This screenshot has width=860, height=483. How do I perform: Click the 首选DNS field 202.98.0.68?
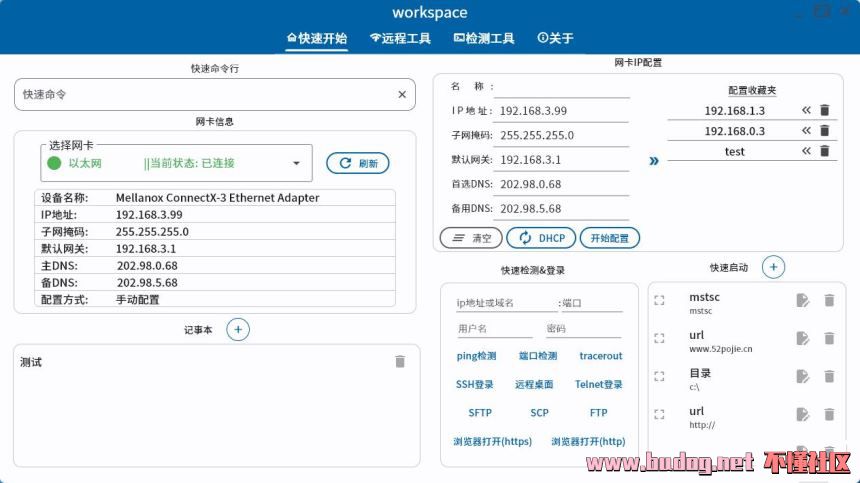point(562,184)
